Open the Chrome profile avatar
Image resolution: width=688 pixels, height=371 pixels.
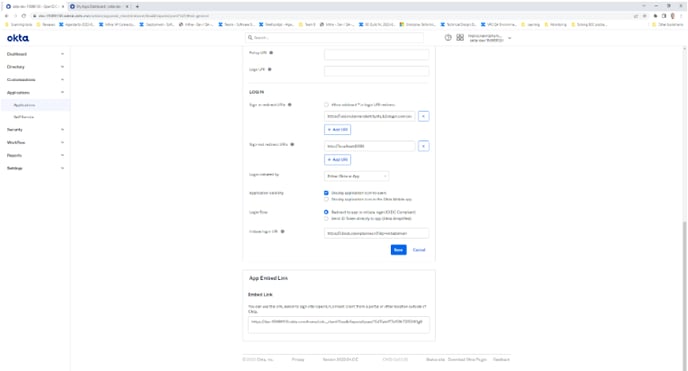tap(673, 16)
